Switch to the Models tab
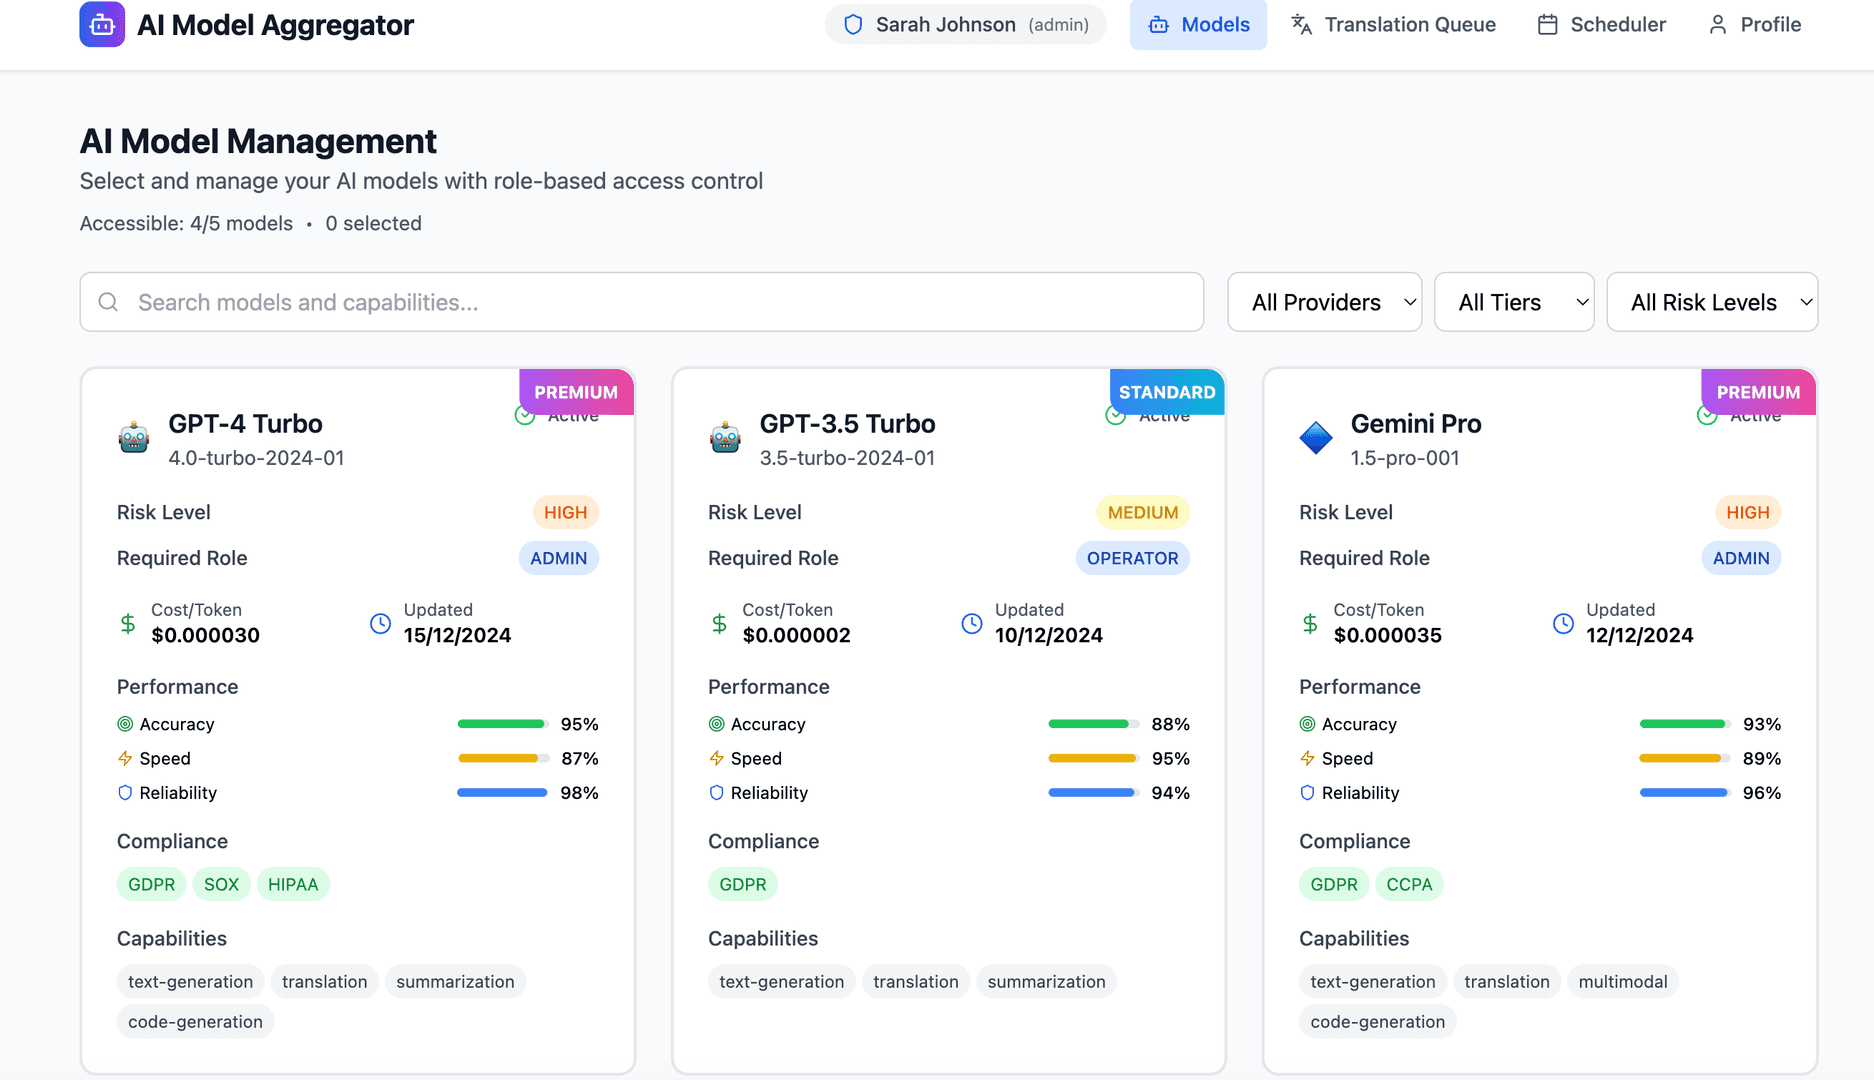 (x=1198, y=25)
